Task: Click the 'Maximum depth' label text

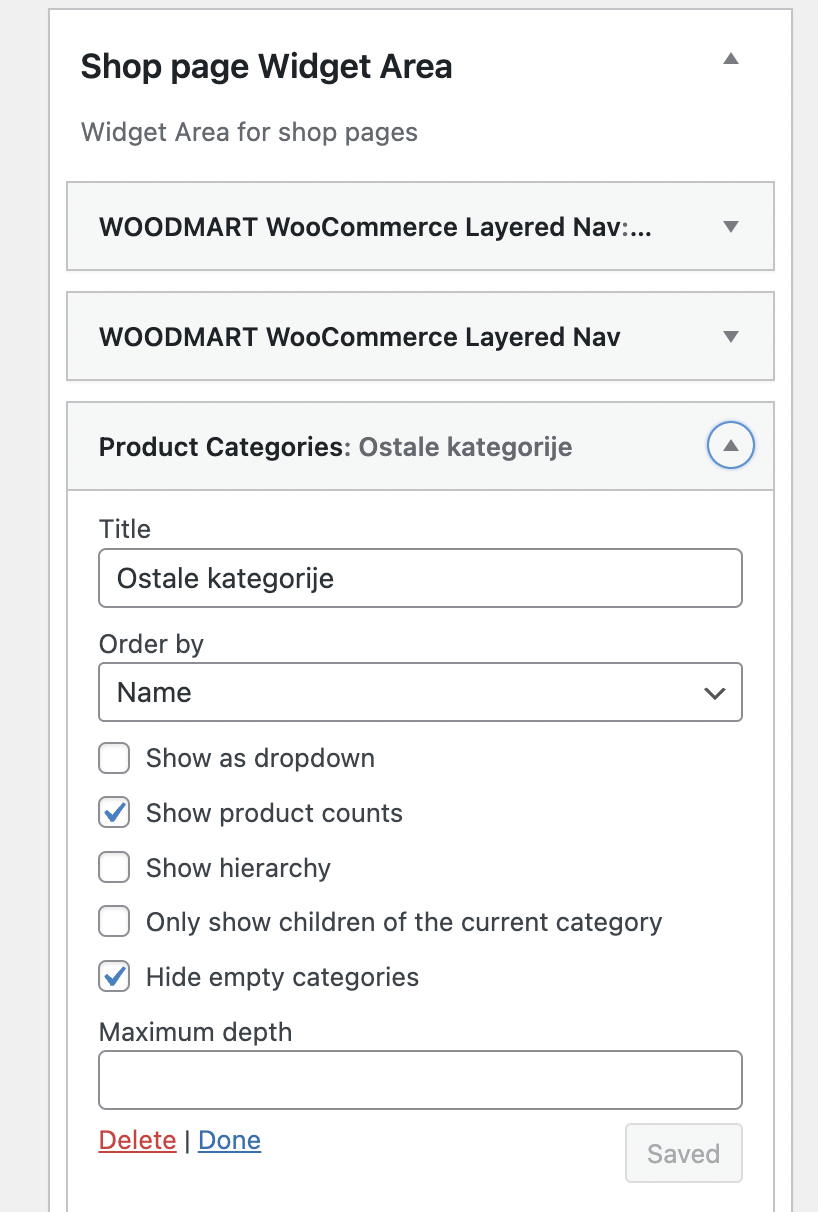Action: click(195, 1032)
